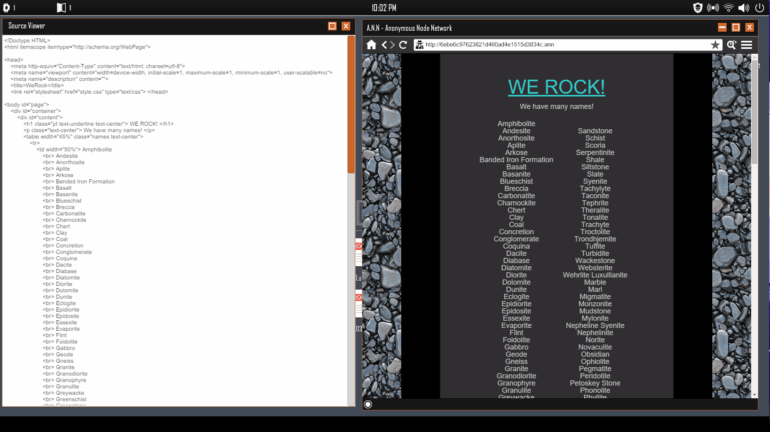Image resolution: width=770 pixels, height=432 pixels.
Task: Click the URL address bar
Action: pyautogui.click(x=560, y=45)
